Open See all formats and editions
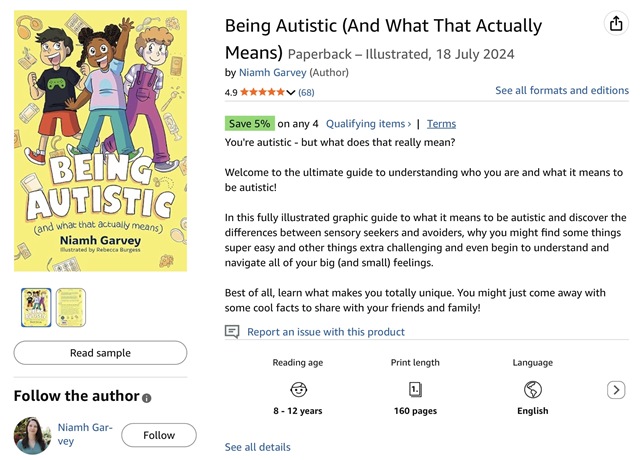The width and height of the screenshot is (640, 460). point(562,91)
